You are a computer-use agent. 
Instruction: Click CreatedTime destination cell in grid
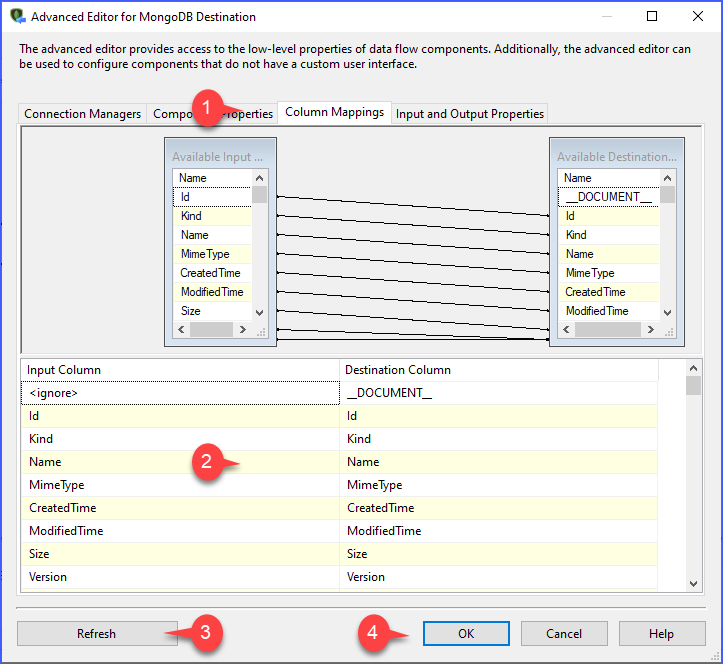(498, 508)
